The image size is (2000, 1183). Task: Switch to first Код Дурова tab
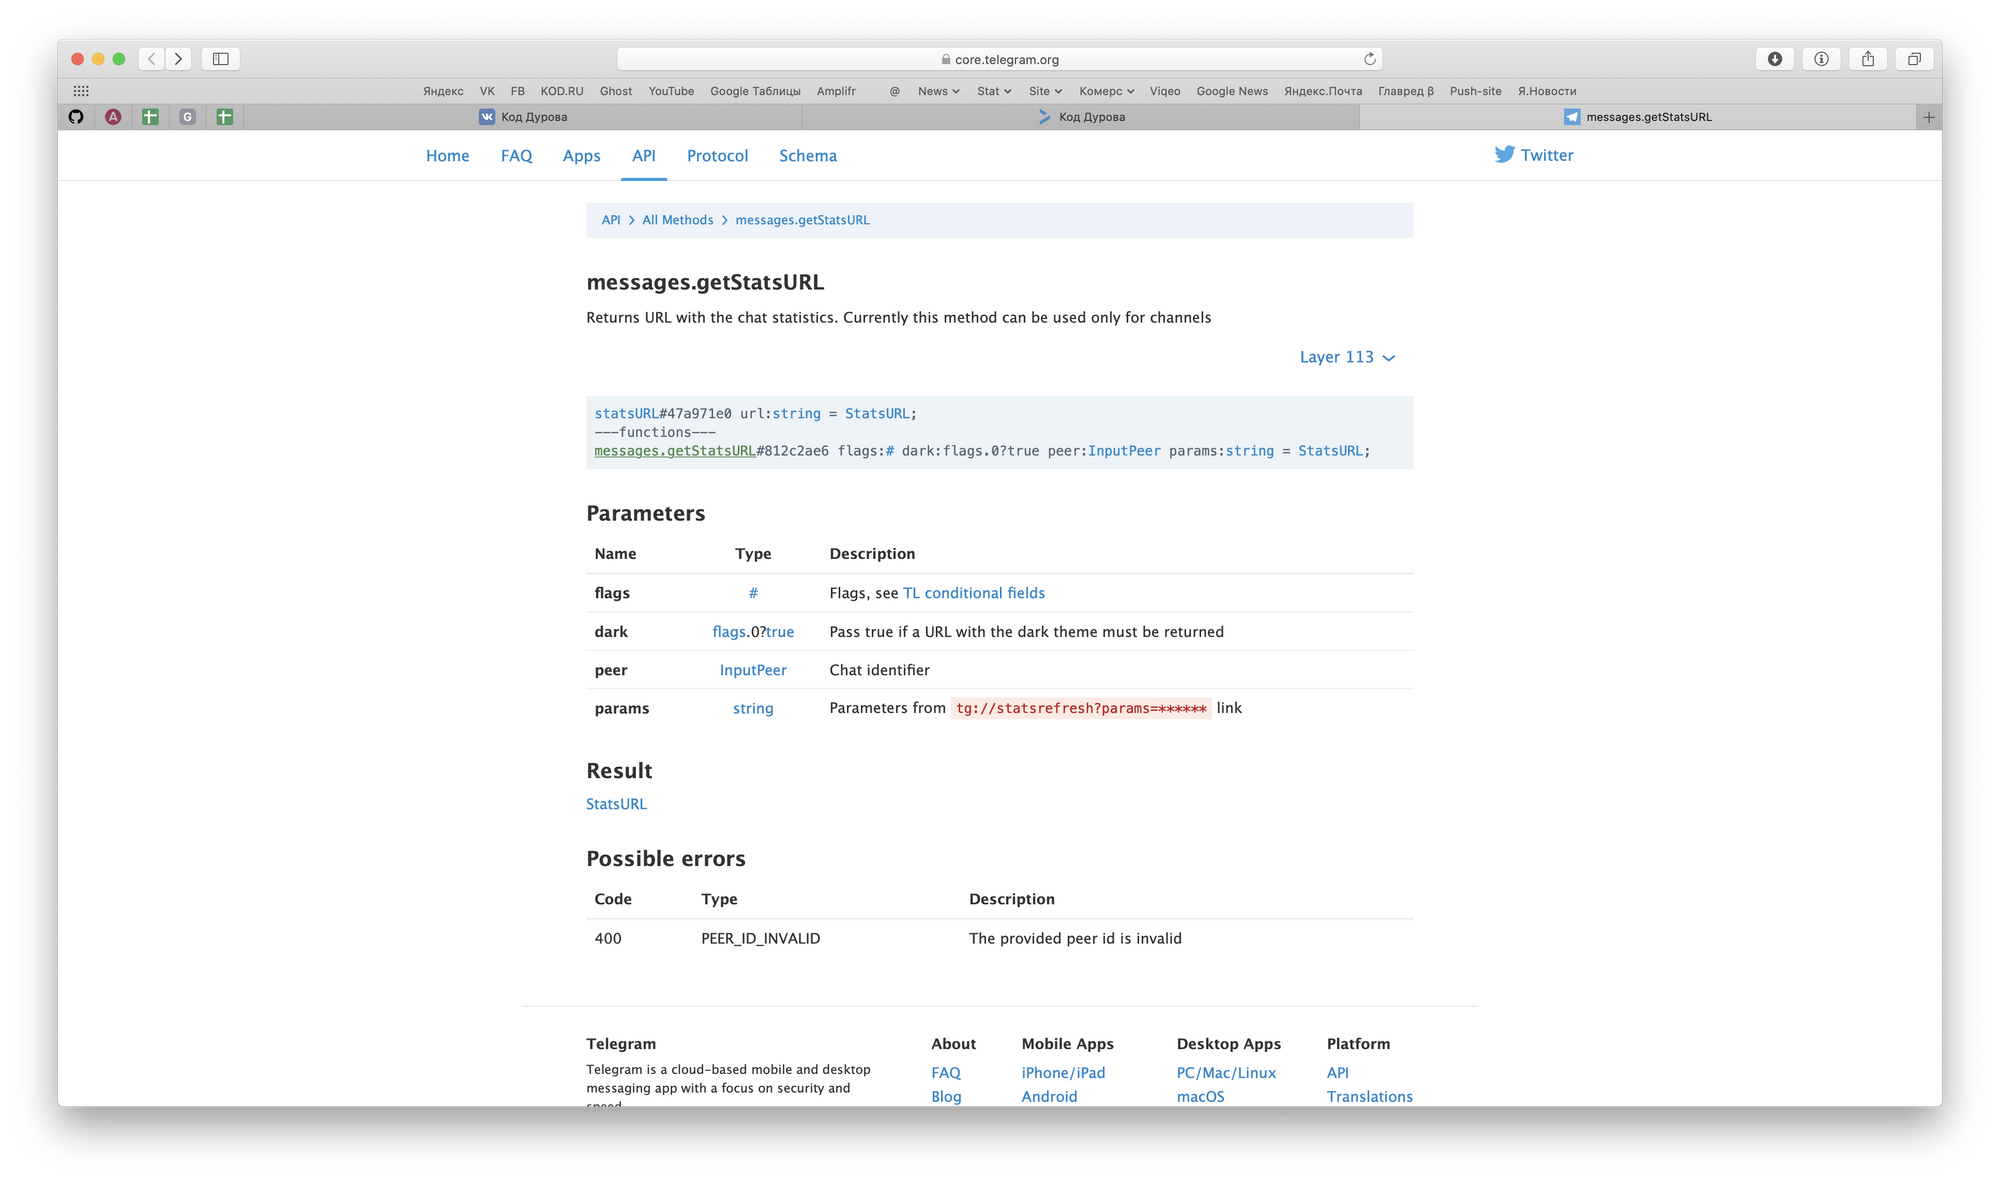tap(523, 117)
